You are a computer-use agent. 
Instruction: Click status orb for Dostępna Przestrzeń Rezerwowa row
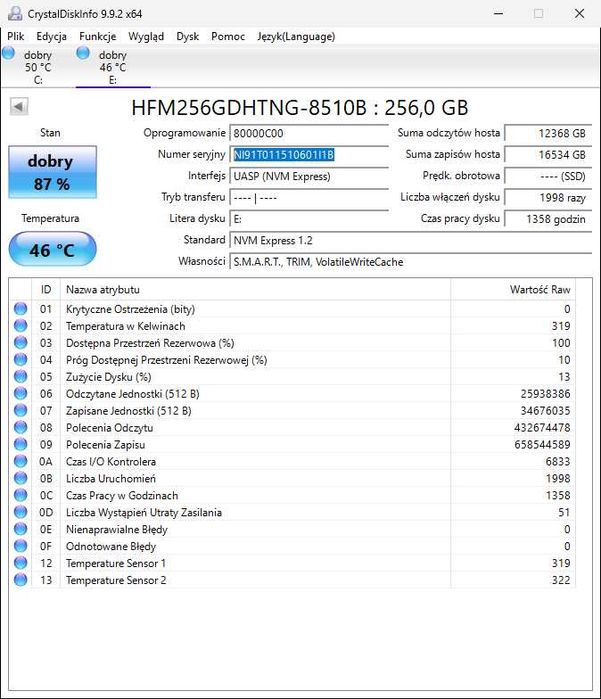[21, 343]
